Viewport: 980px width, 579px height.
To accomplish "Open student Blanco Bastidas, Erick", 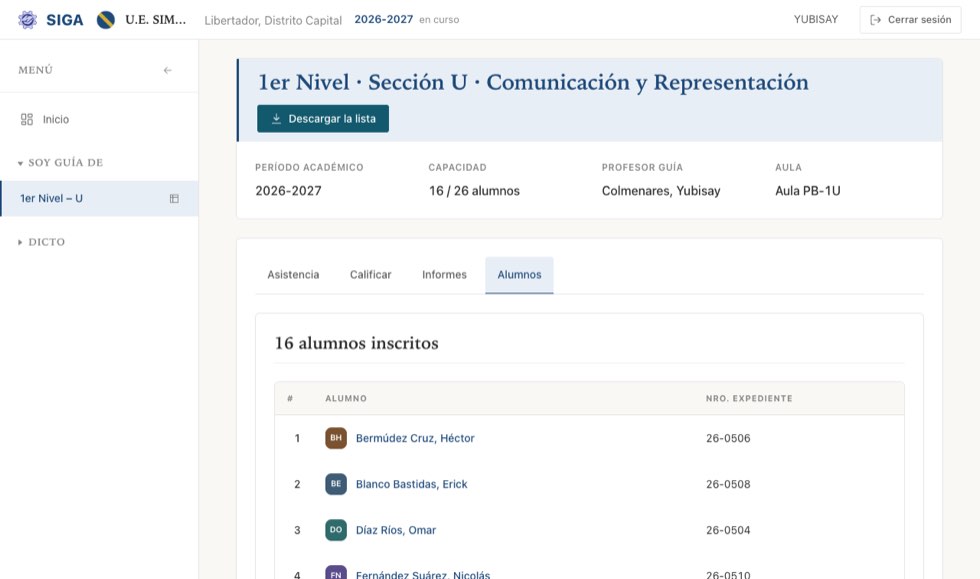I will coord(412,484).
